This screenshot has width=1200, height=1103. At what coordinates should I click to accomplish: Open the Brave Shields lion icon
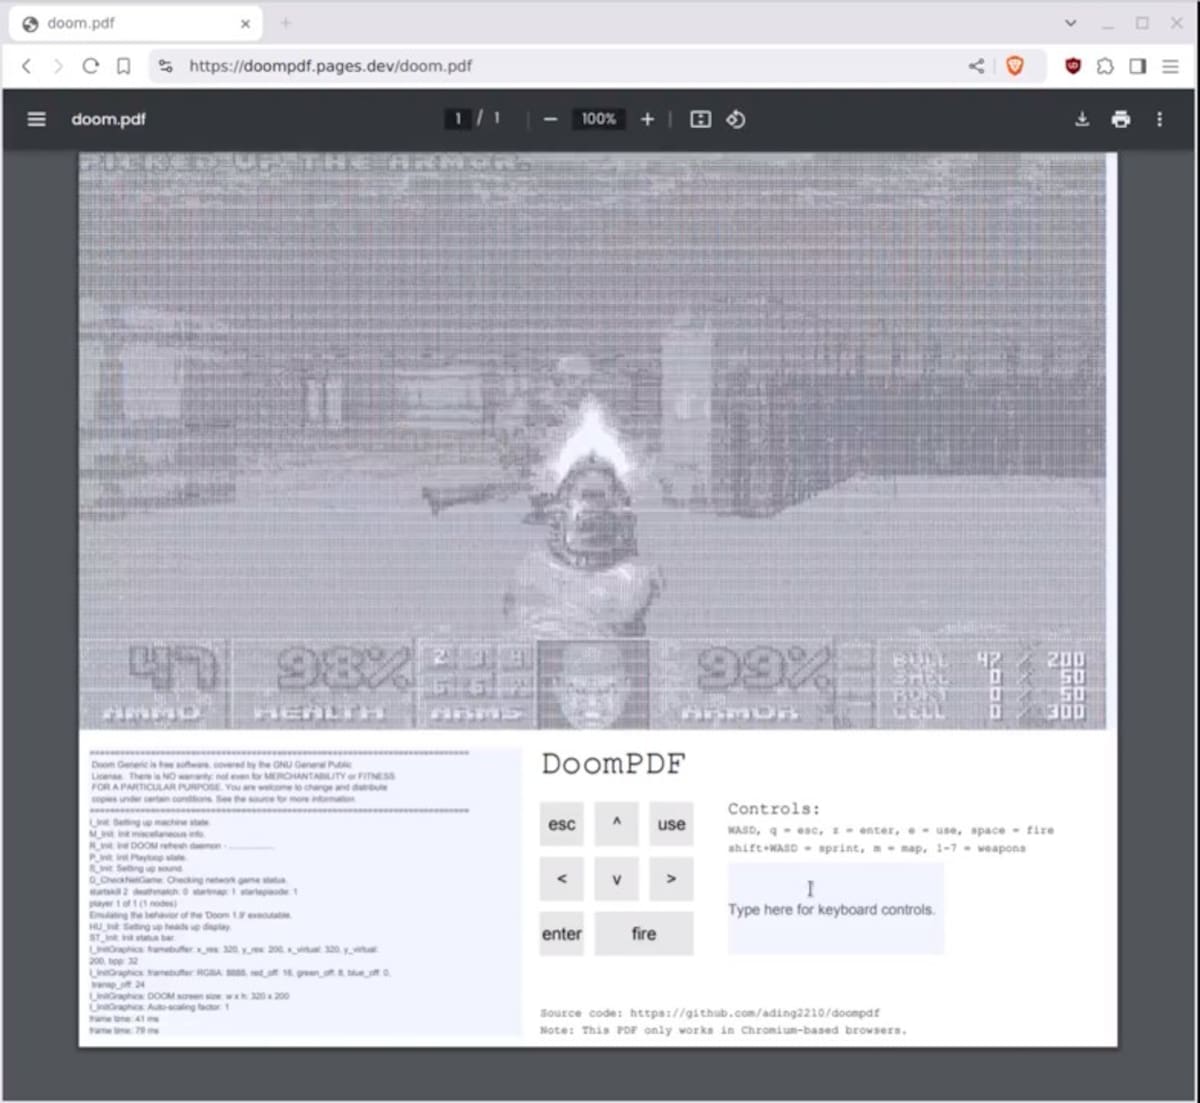point(1015,66)
